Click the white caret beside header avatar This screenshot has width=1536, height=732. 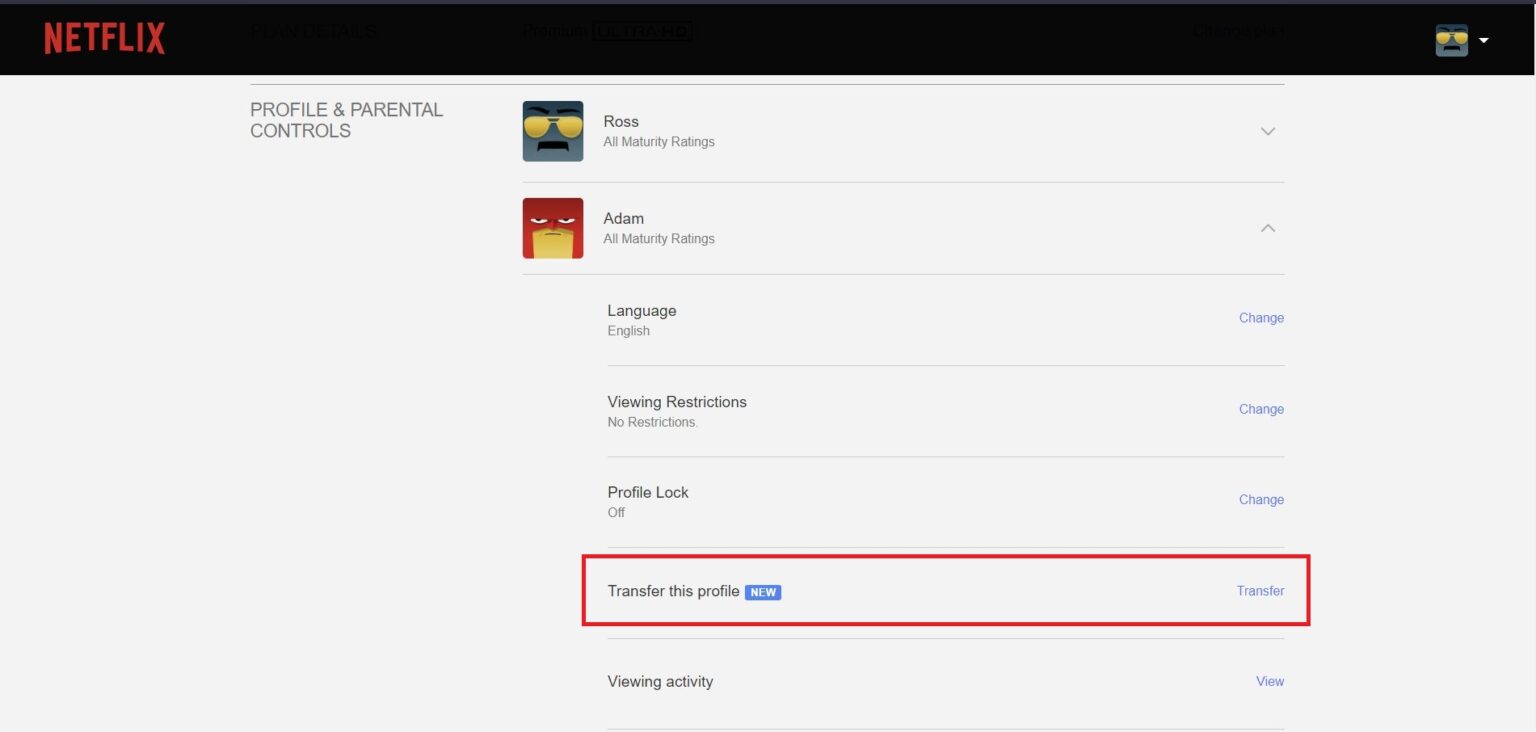1484,41
